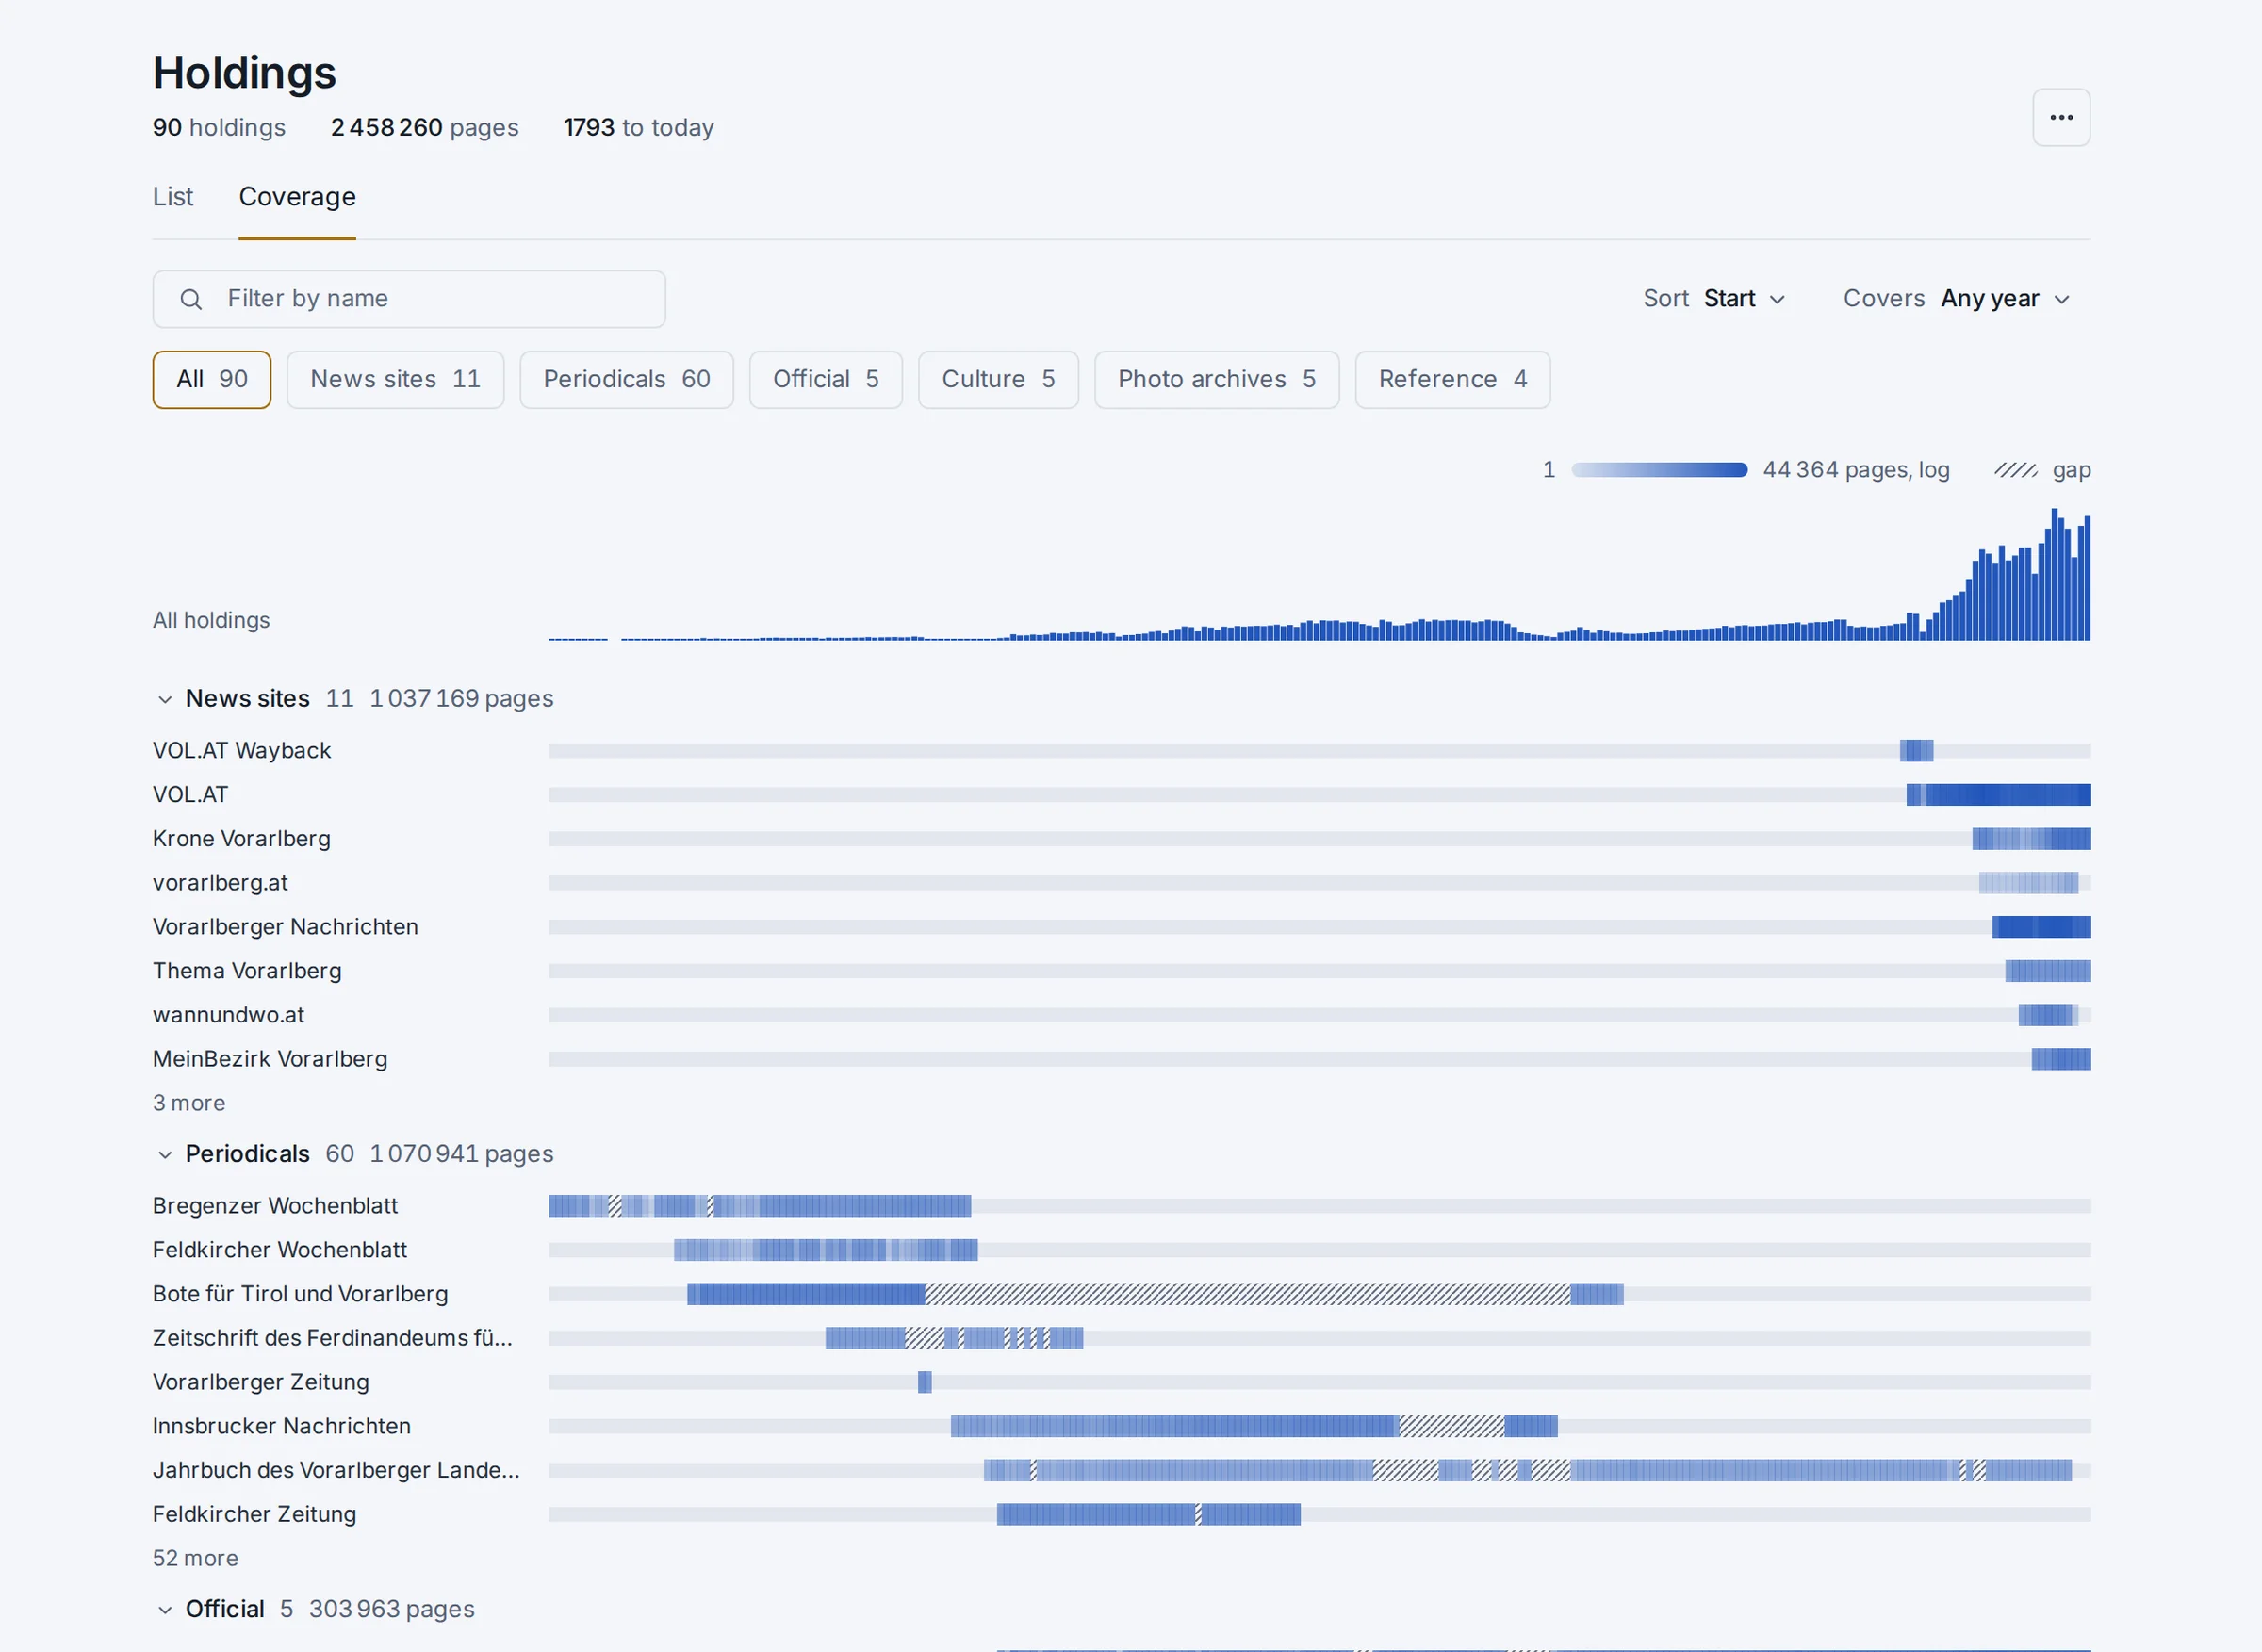Screen dimensions: 2262x1652
Task: Click the Vorarlberger Nachrichten coverage bar
Action: pyautogui.click(x=2041, y=927)
